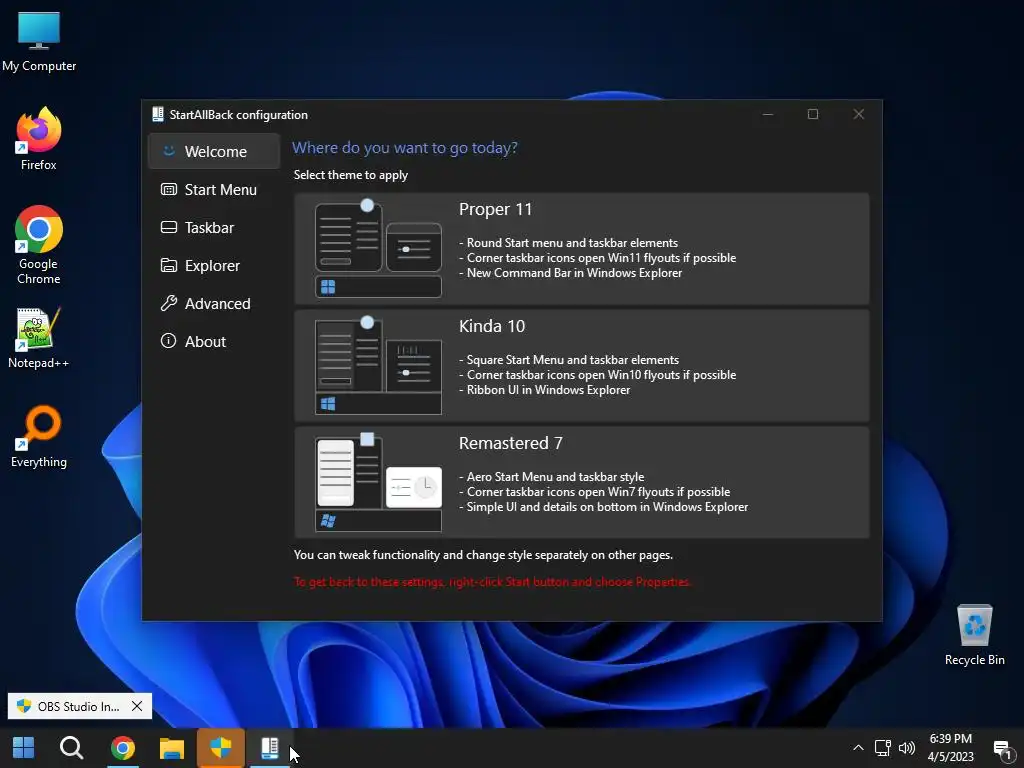Go to the Explorer settings page
The height and width of the screenshot is (768, 1024).
coord(214,265)
